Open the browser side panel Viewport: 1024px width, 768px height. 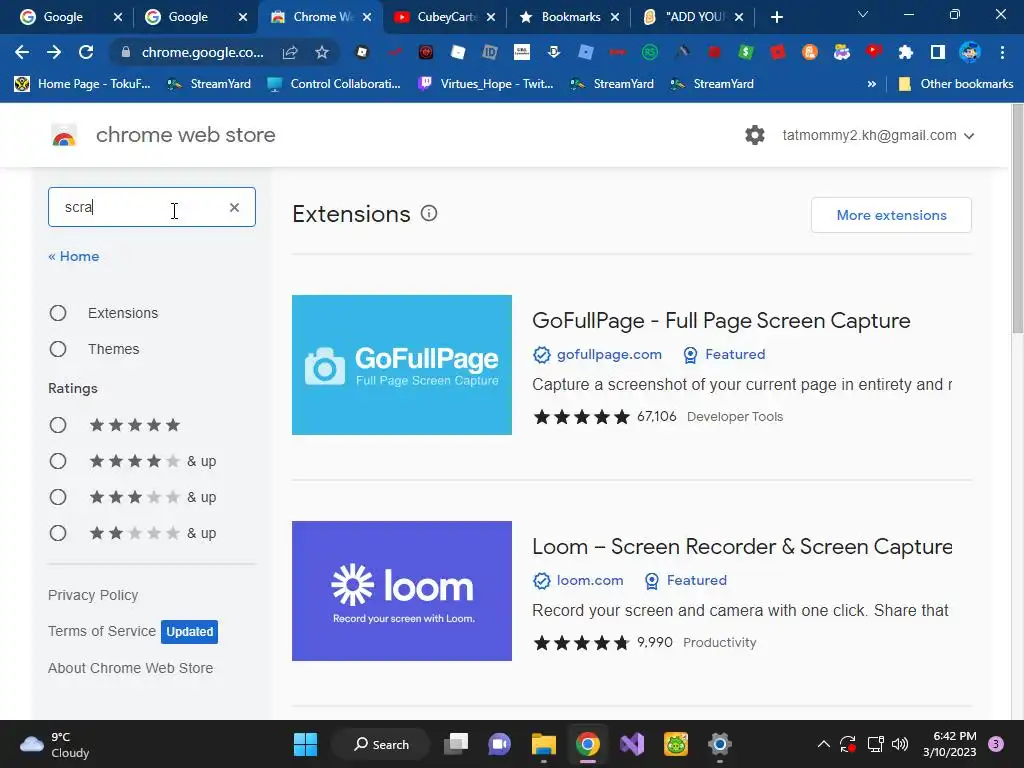click(938, 52)
